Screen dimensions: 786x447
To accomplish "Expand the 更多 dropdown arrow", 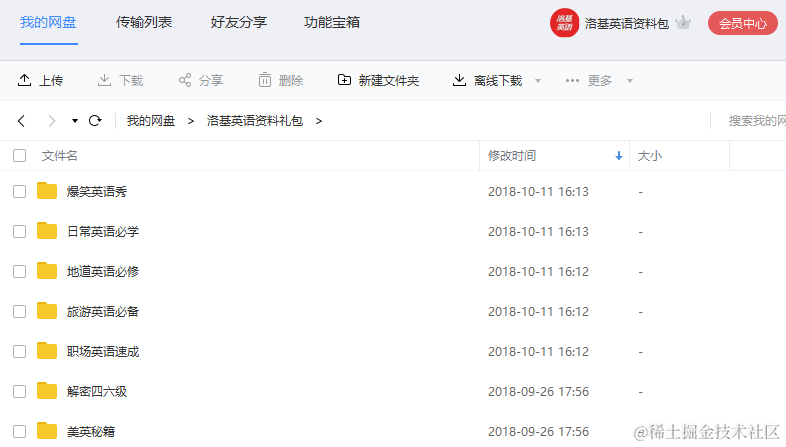I will tap(630, 81).
